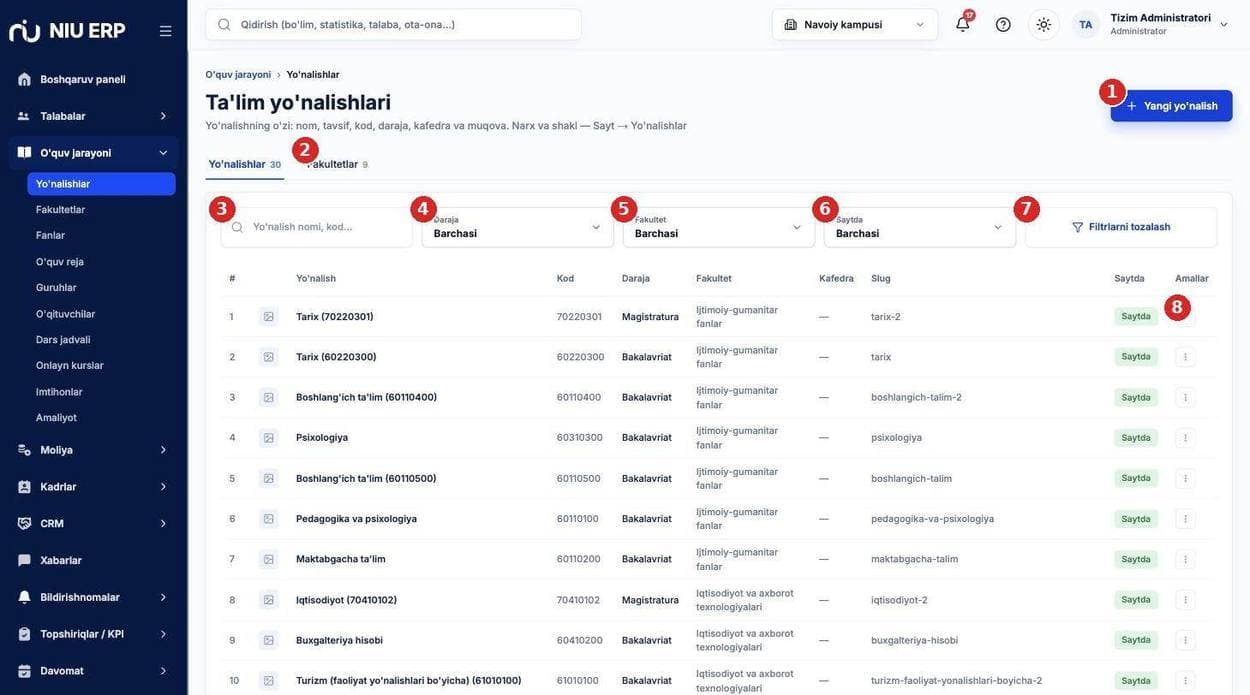The height and width of the screenshot is (695, 1250).
Task: Open row actions for Buxgalteriya hisobi
Action: (x=1185, y=640)
